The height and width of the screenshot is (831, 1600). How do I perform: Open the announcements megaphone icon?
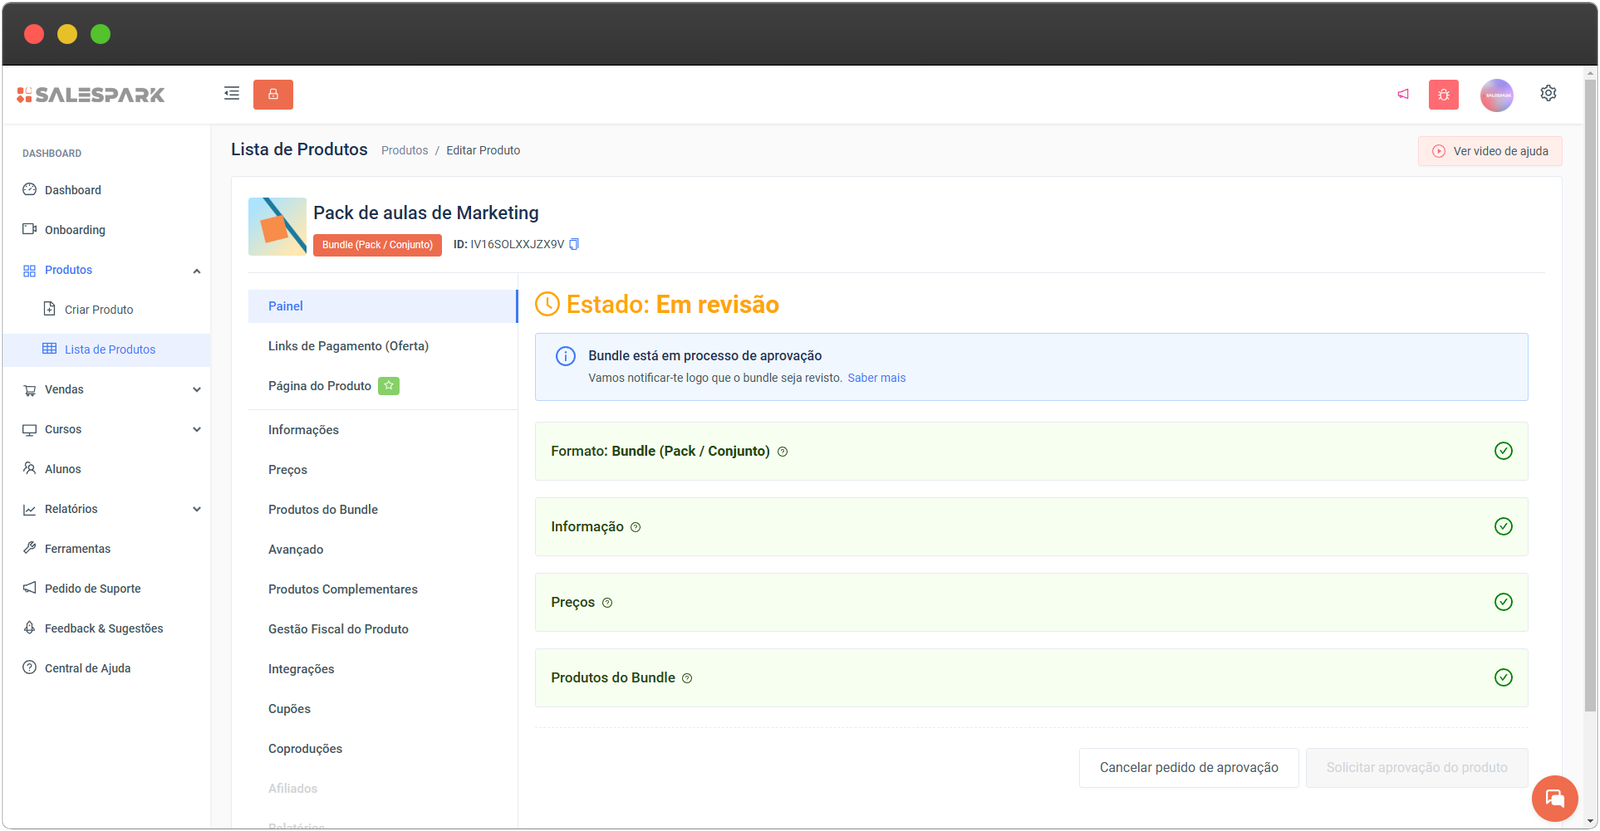click(1403, 94)
